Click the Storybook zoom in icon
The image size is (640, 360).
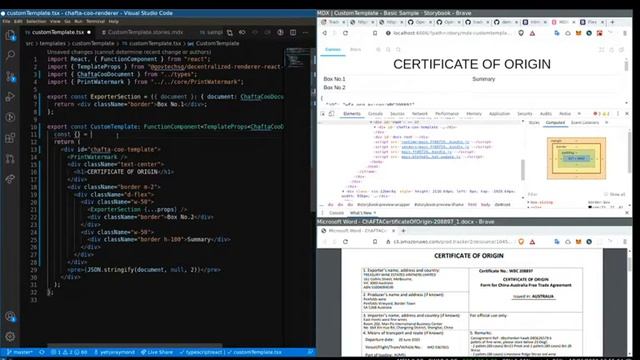click(378, 49)
